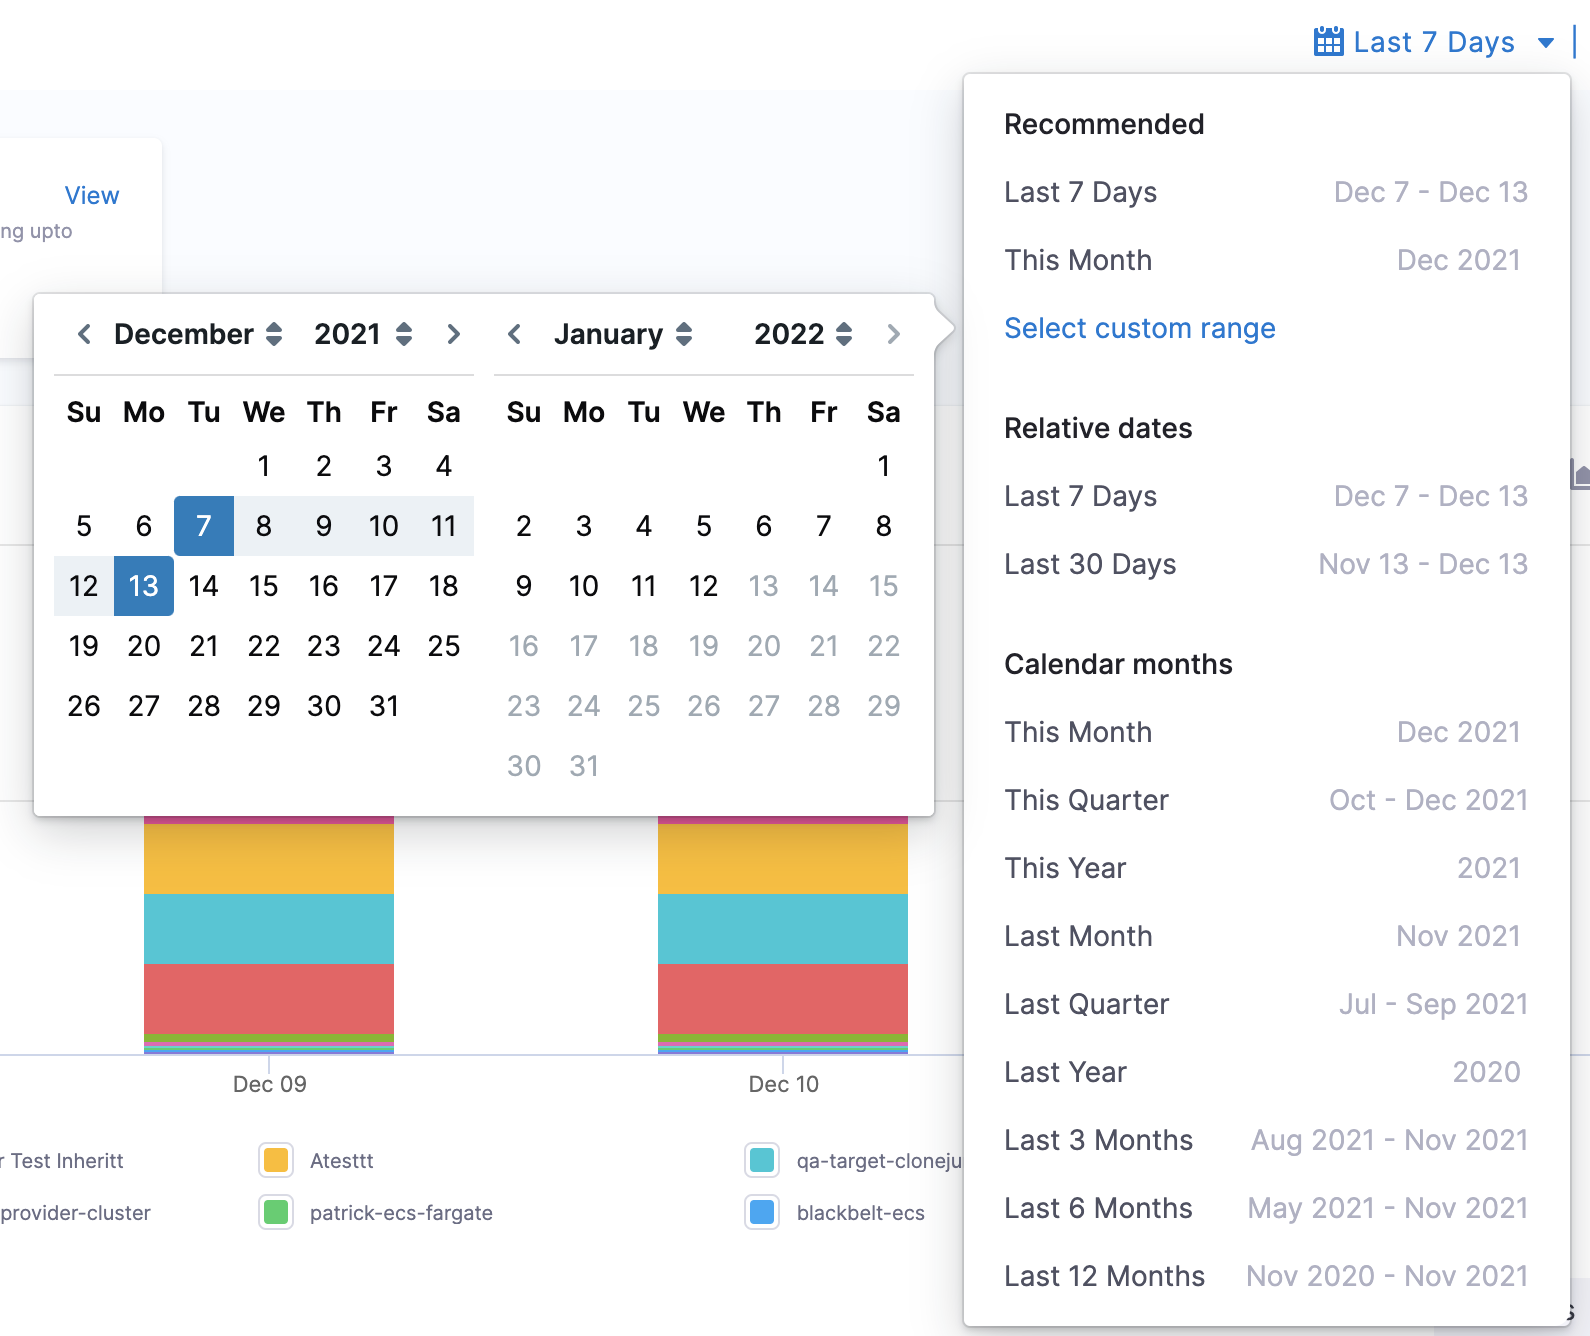Screen dimensions: 1590x1336
Task: Select December 7 start date
Action: click(x=204, y=526)
